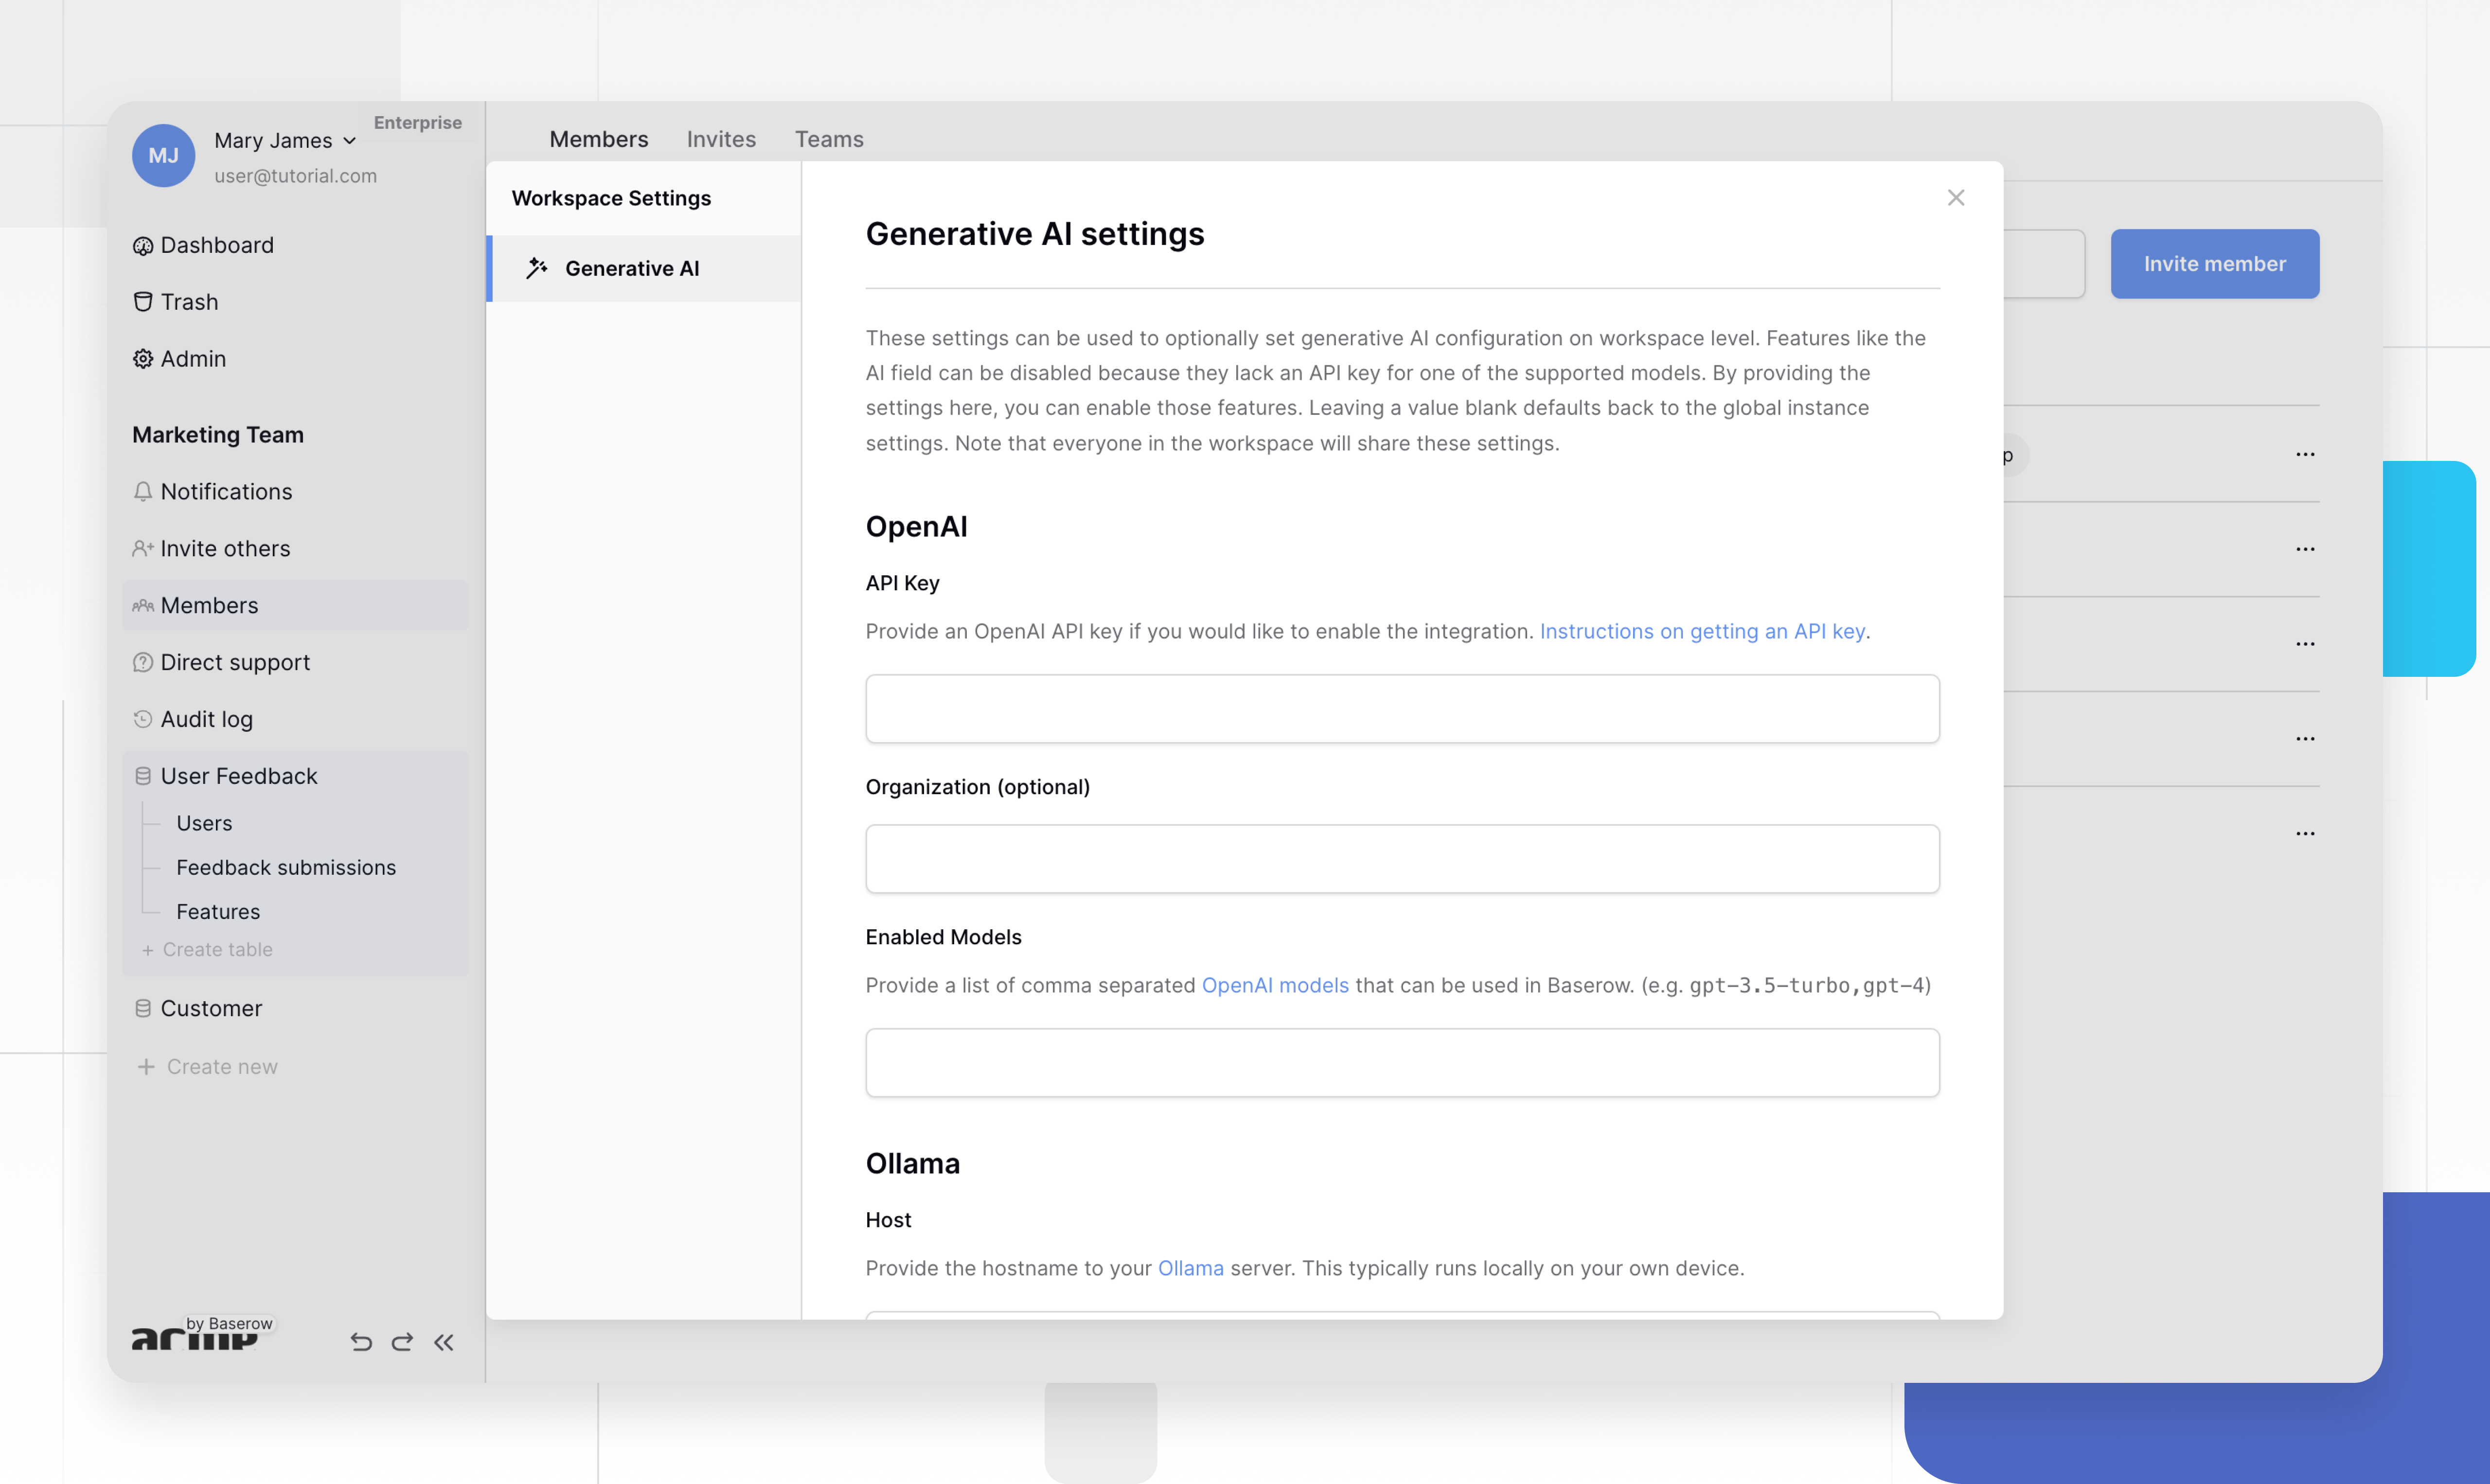Click the Enterprise badge
The image size is (2490, 1484).
point(418,123)
